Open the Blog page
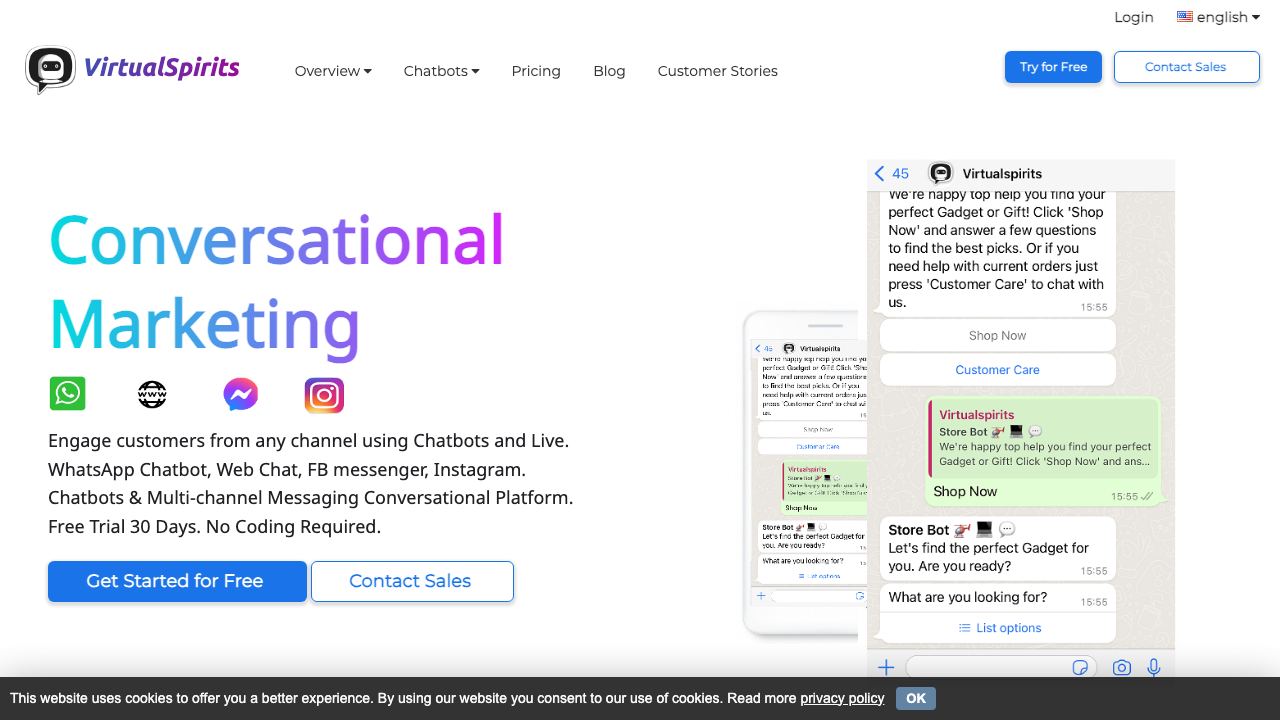 pyautogui.click(x=609, y=71)
